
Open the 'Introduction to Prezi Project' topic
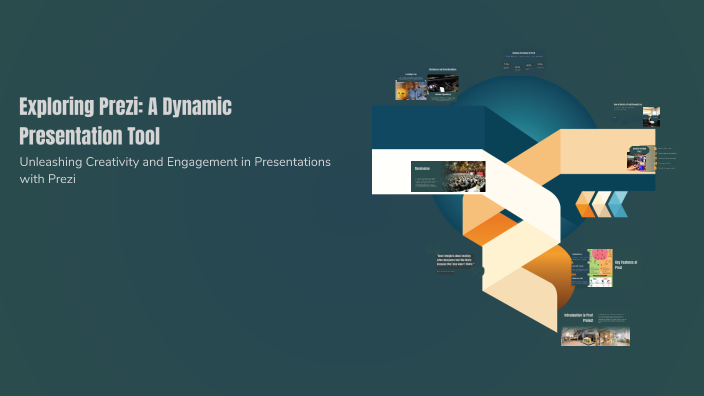pyautogui.click(x=595, y=329)
